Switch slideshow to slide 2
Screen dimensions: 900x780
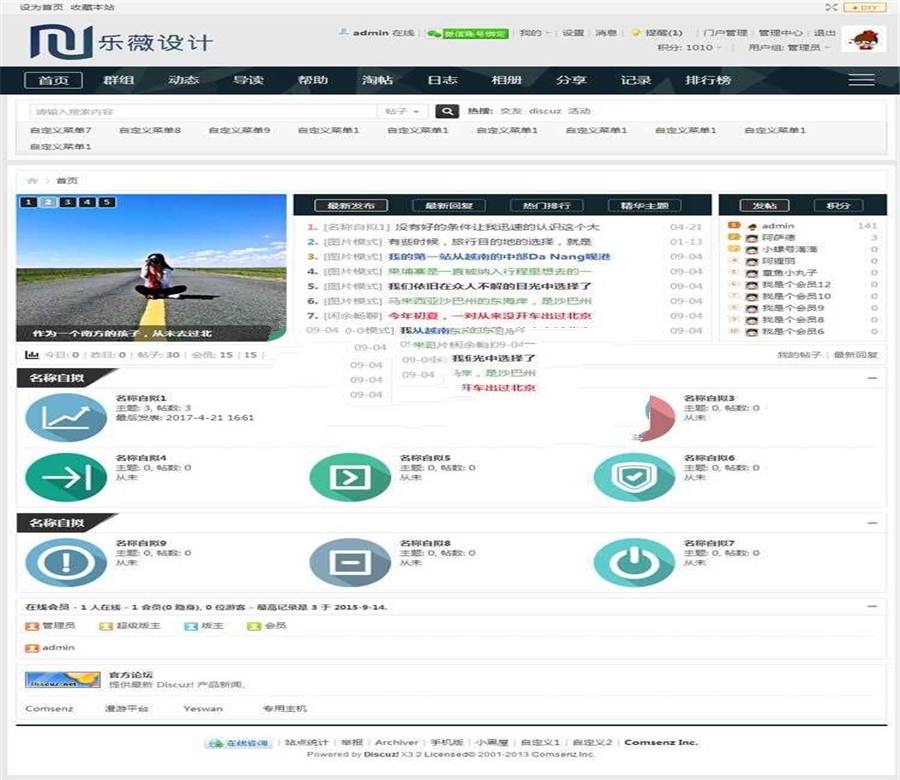point(48,202)
